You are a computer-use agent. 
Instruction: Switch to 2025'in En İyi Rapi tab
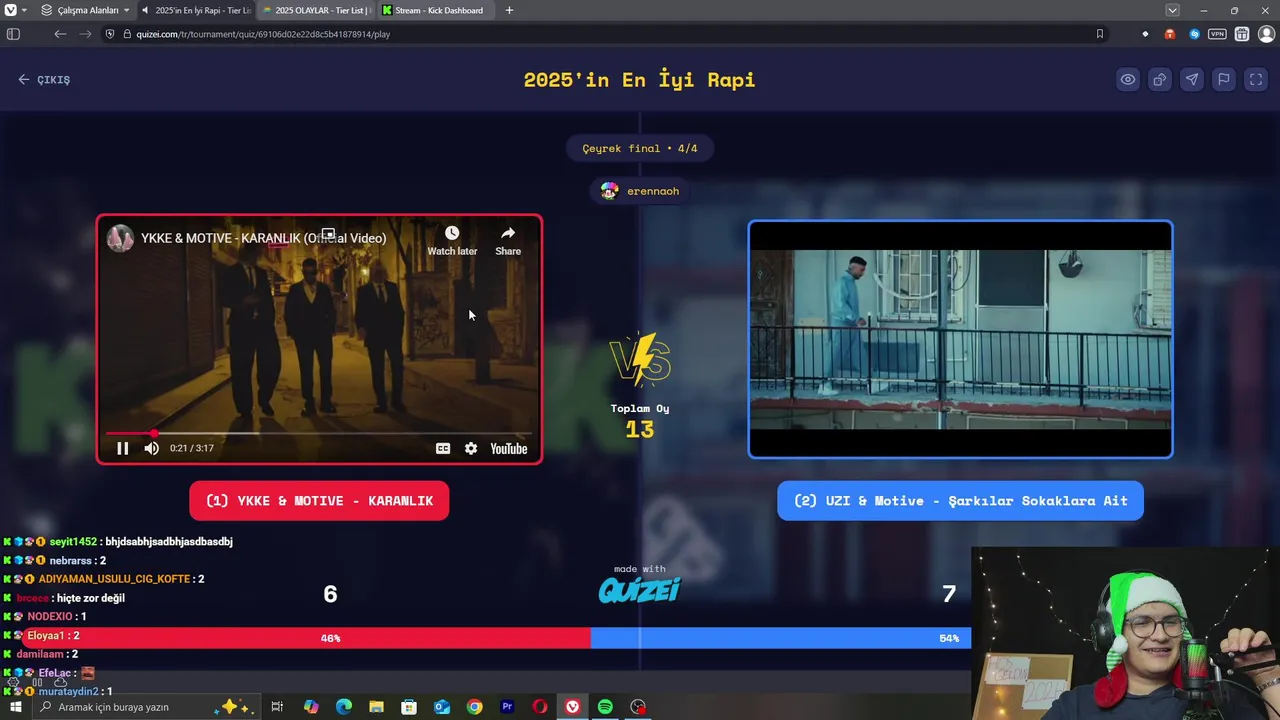[x=195, y=10]
